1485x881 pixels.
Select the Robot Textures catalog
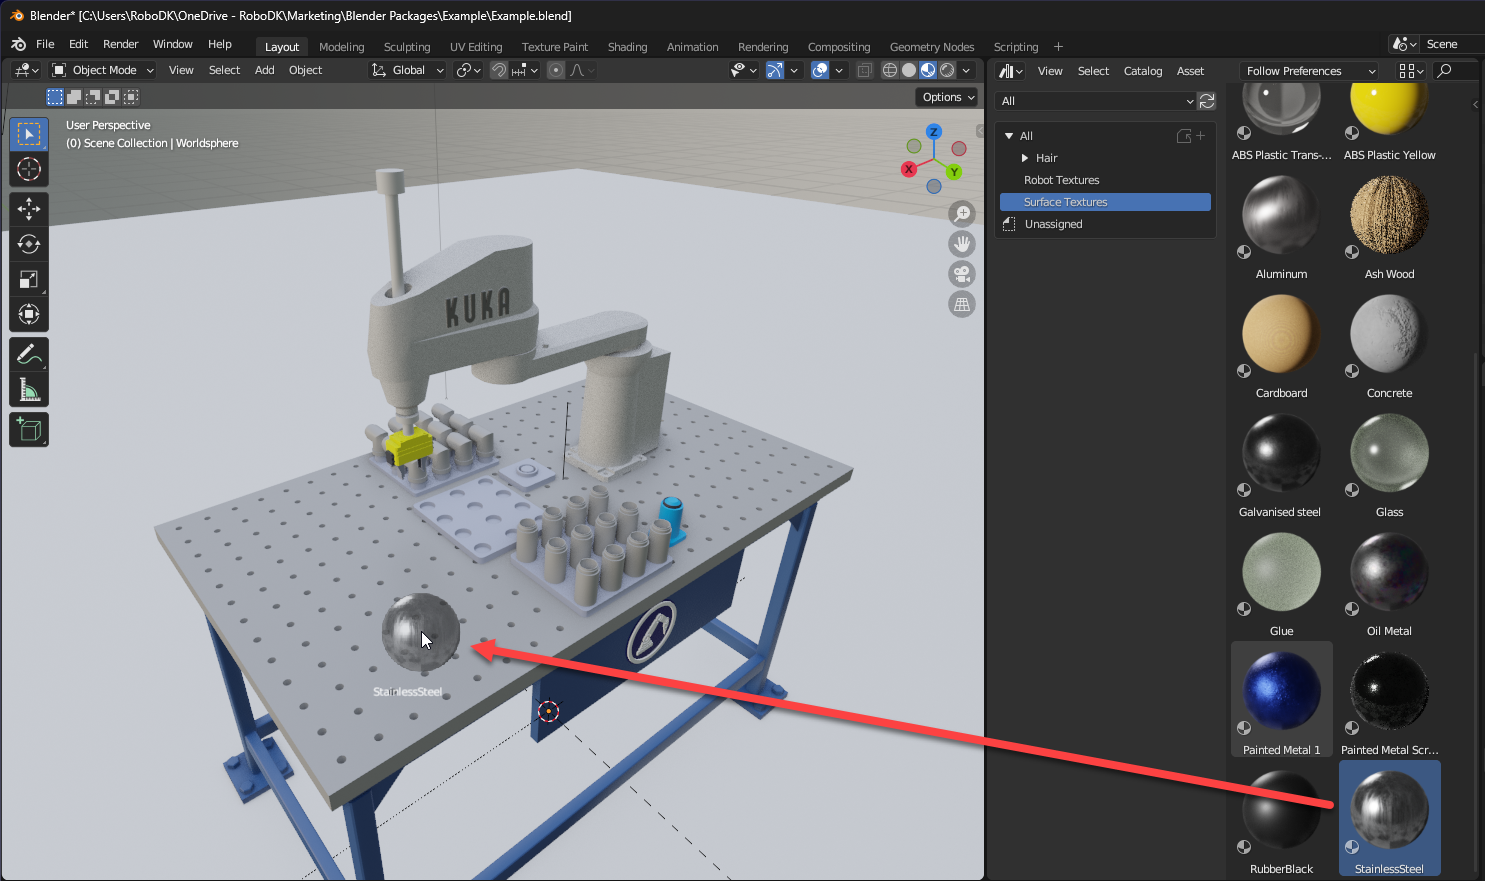(x=1061, y=180)
